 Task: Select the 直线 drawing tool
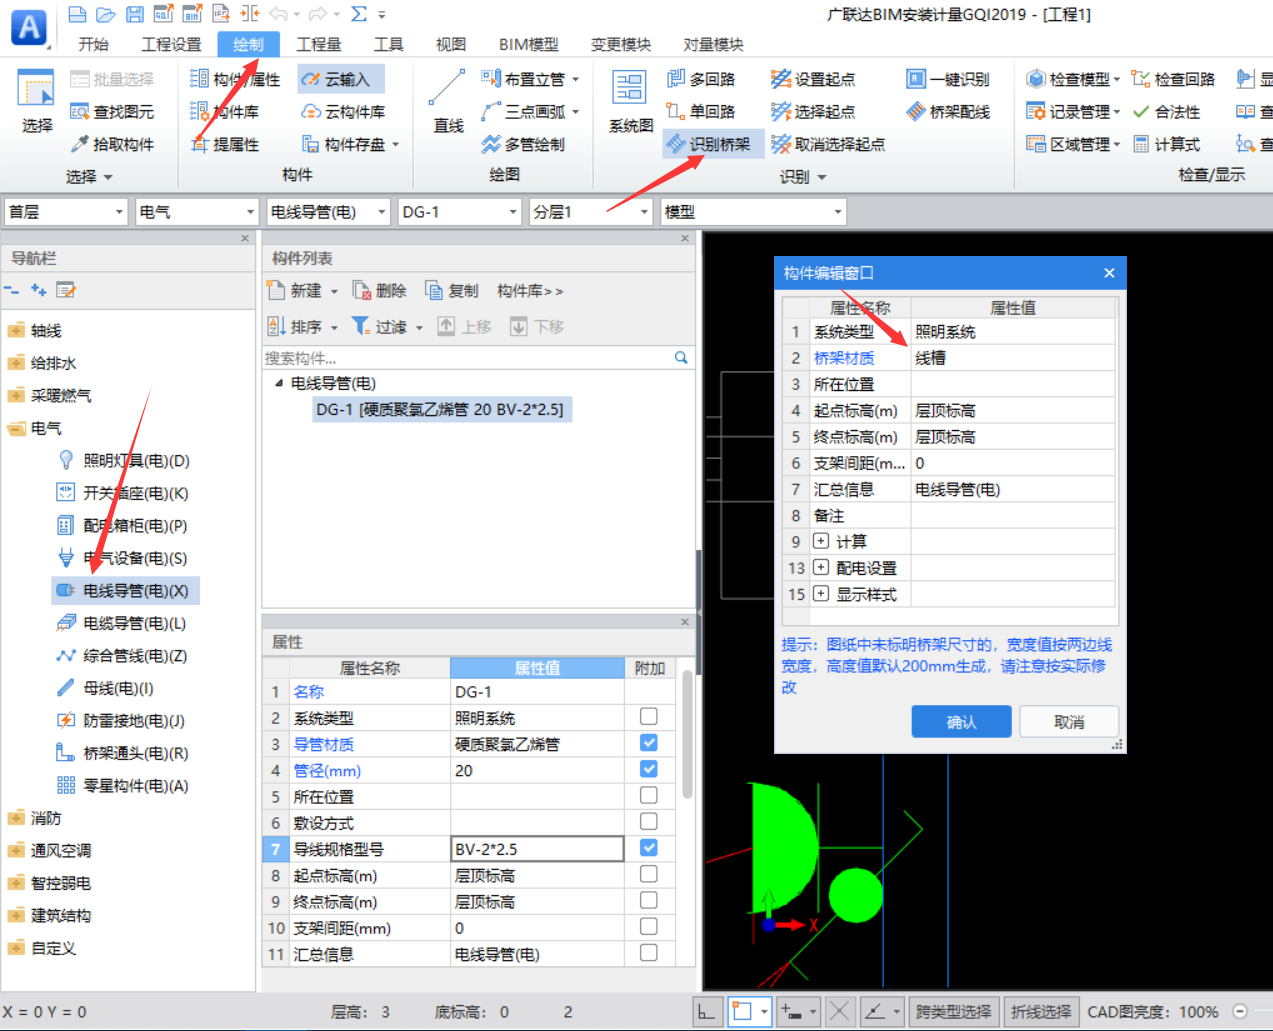[x=447, y=101]
